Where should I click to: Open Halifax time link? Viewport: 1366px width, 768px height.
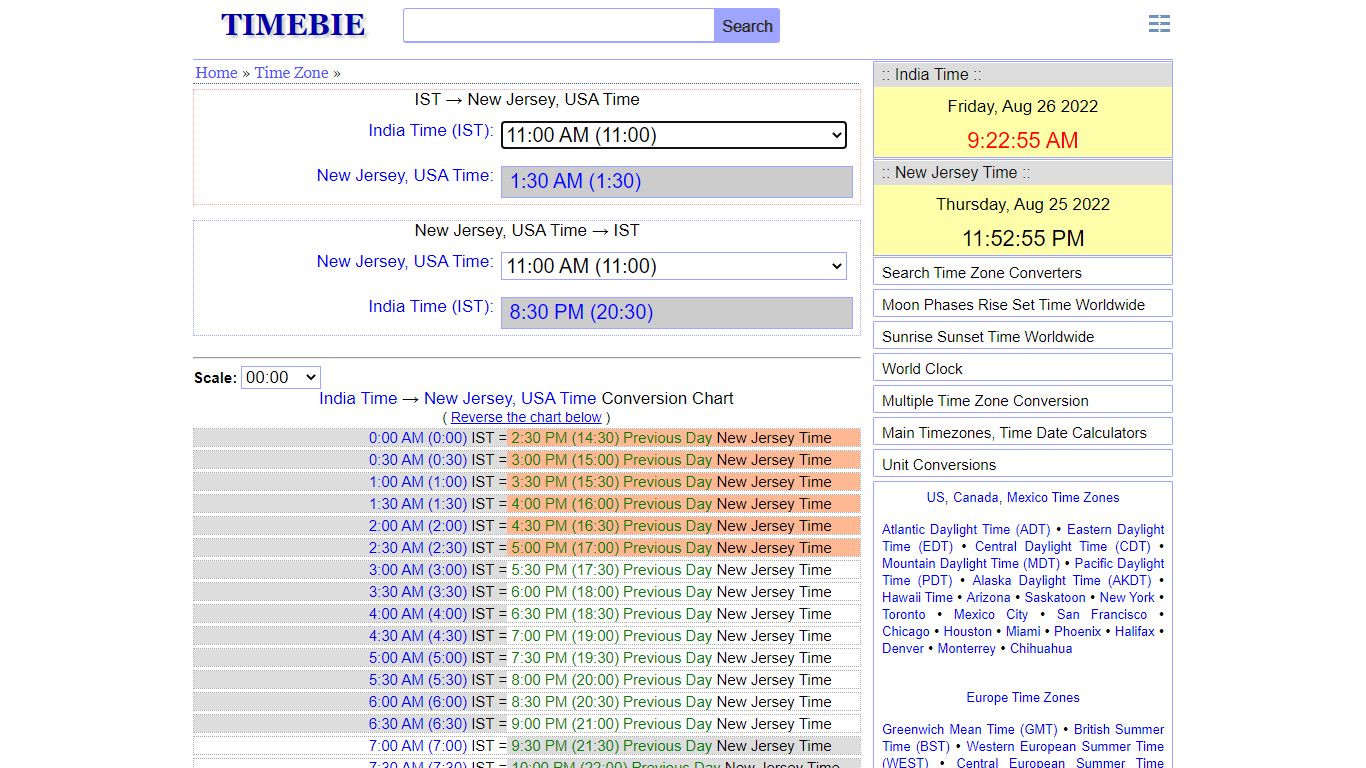1135,631
